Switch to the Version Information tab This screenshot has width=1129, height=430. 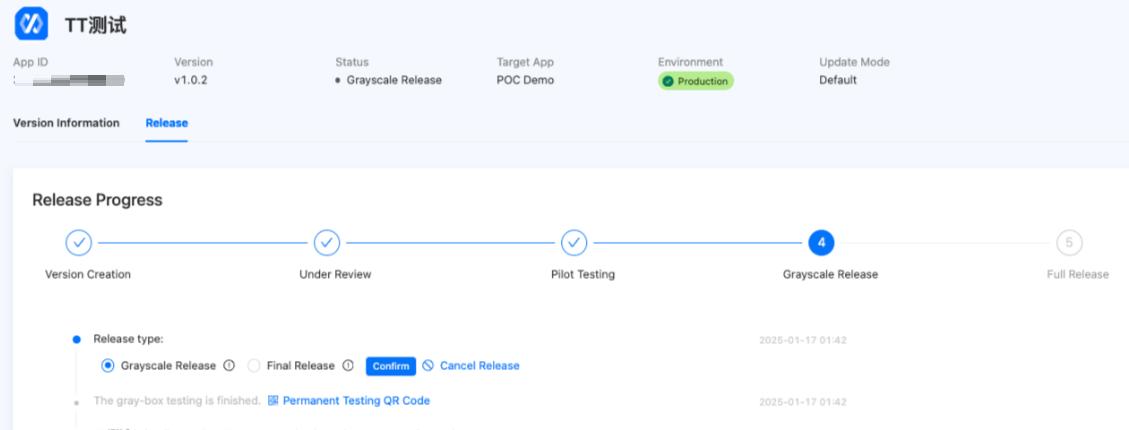click(66, 123)
